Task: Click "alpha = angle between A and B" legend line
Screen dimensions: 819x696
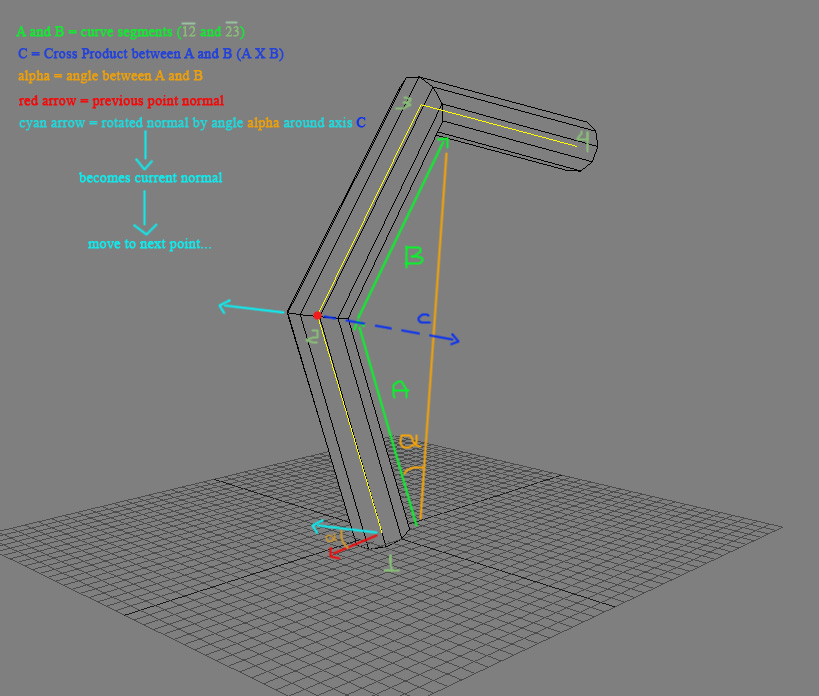Action: click(110, 76)
